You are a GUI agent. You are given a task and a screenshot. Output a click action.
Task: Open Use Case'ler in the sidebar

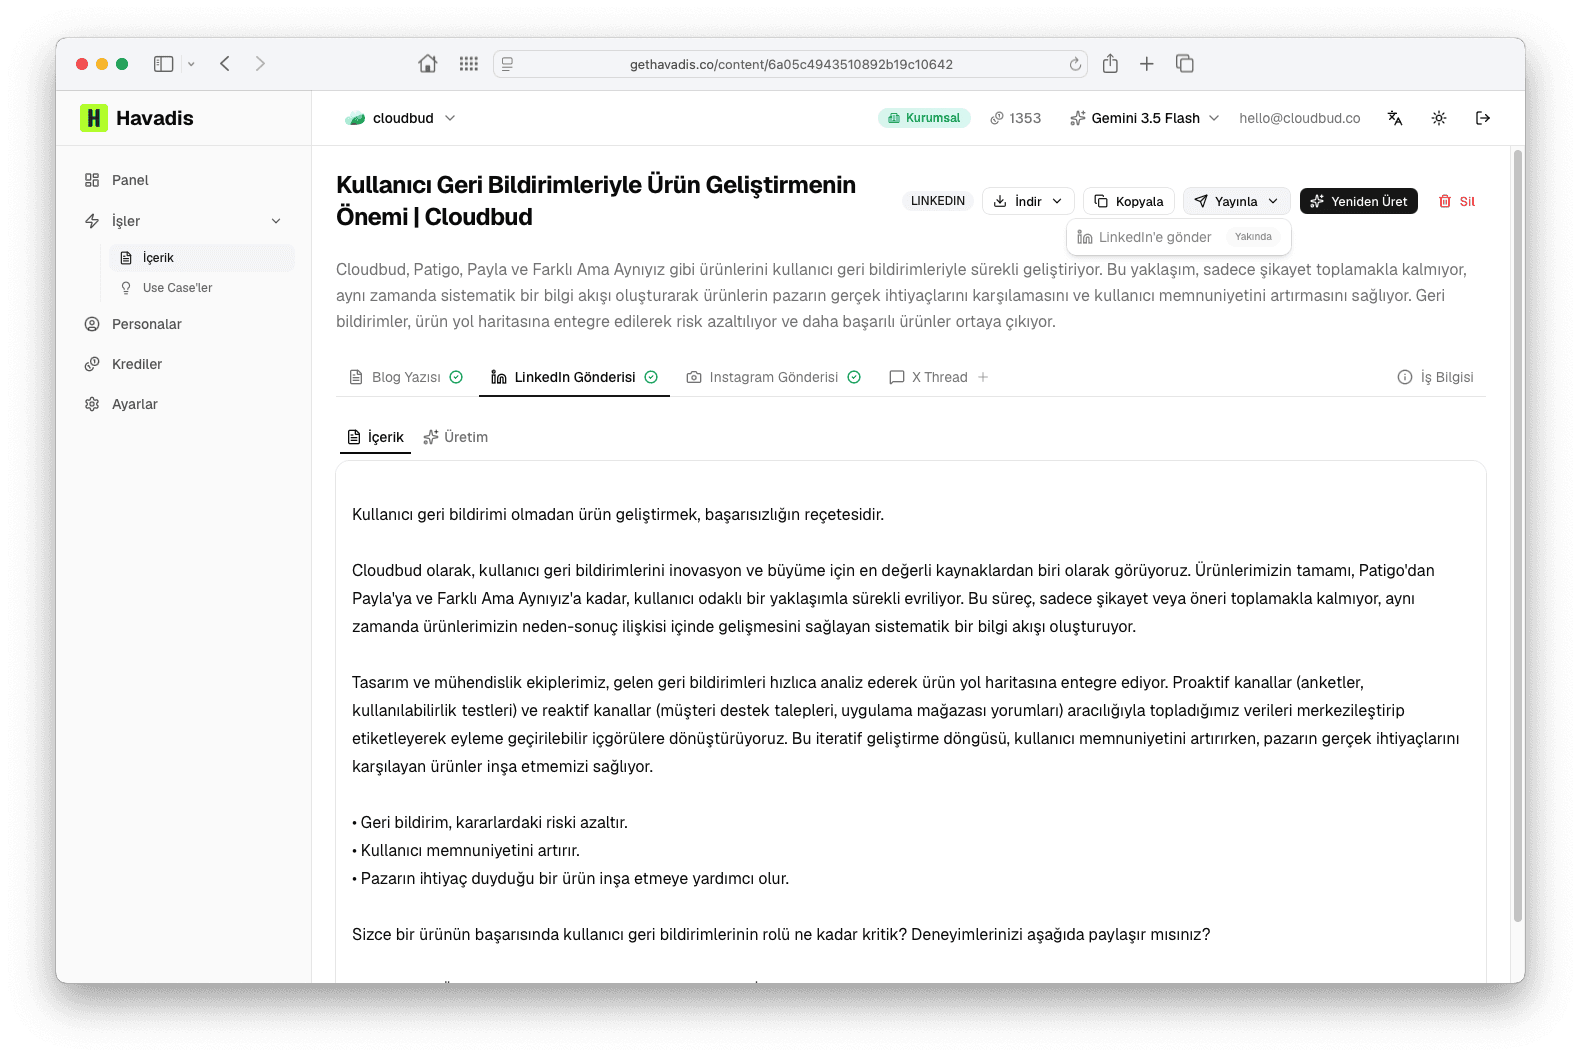(177, 288)
